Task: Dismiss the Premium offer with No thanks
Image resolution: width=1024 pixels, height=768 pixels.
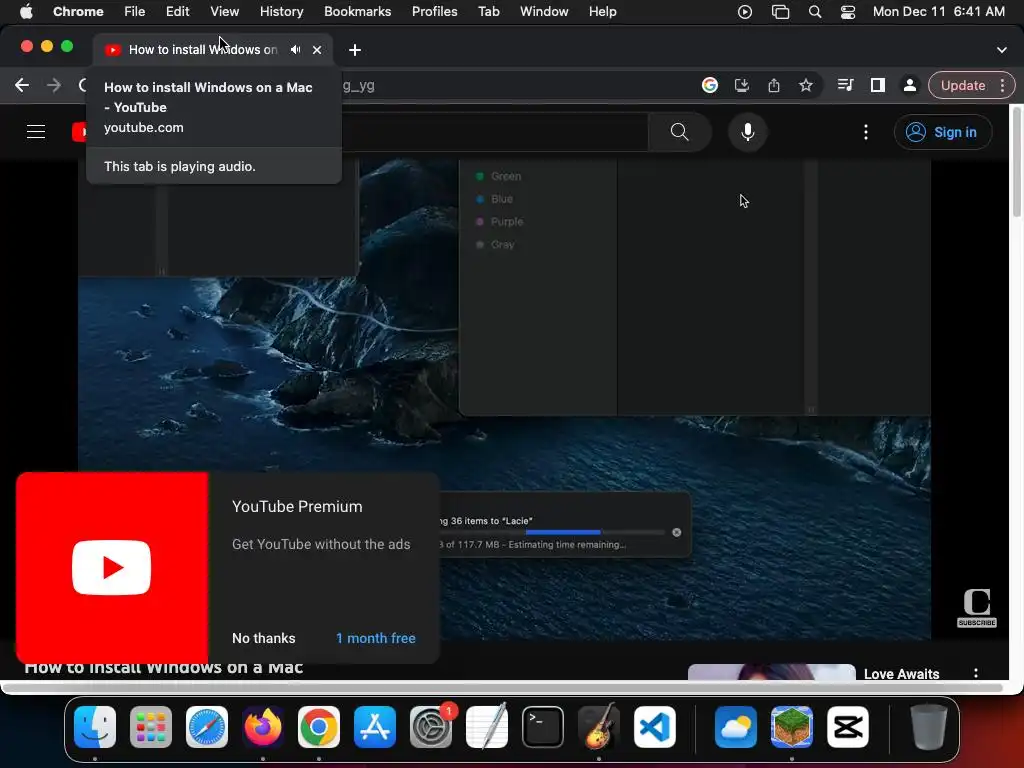Action: 264,638
